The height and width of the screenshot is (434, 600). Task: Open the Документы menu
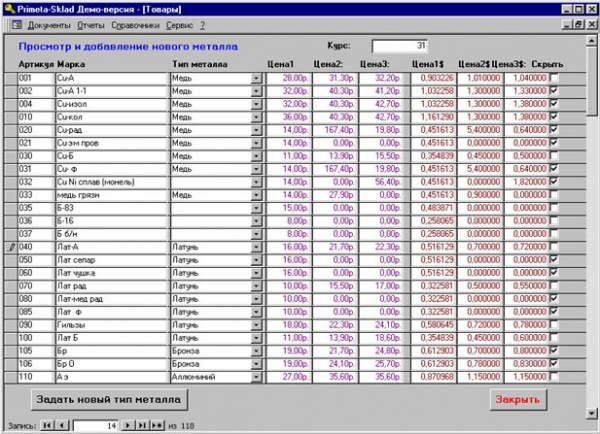point(49,25)
